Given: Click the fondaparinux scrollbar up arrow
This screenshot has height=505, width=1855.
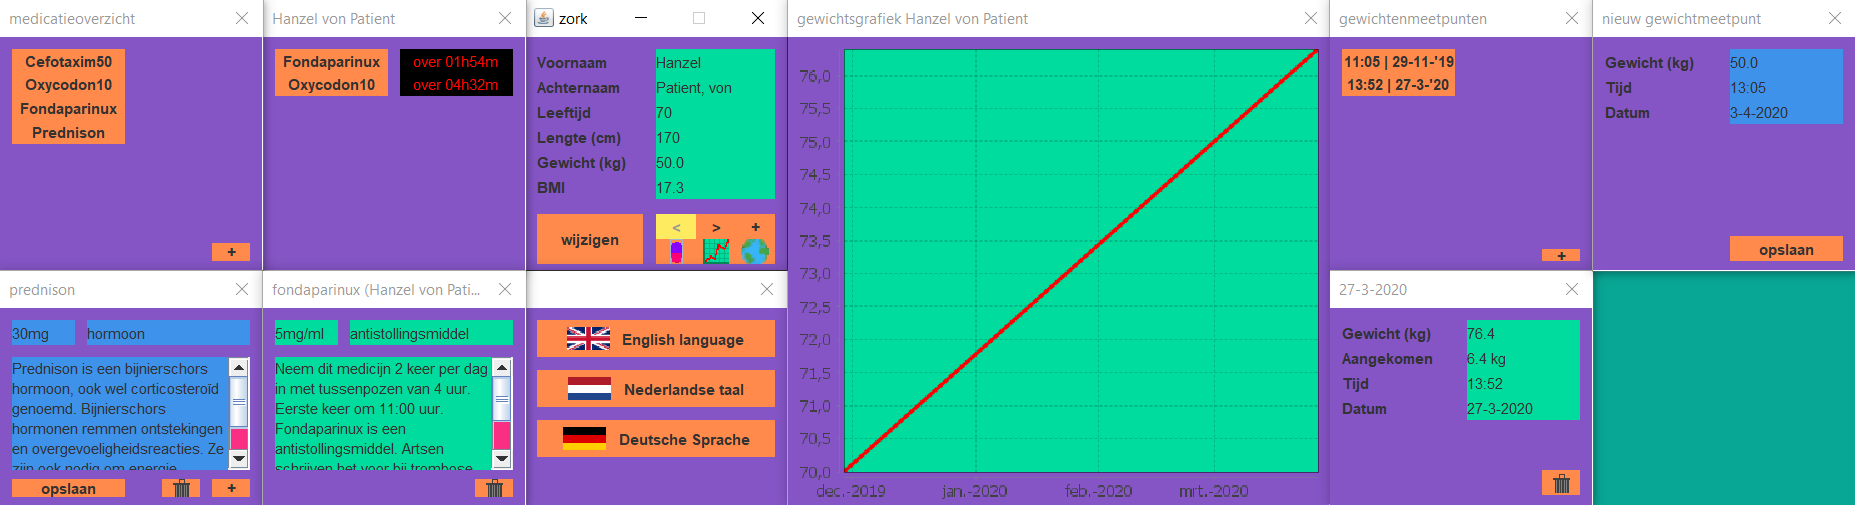Looking at the screenshot, I should (x=502, y=368).
